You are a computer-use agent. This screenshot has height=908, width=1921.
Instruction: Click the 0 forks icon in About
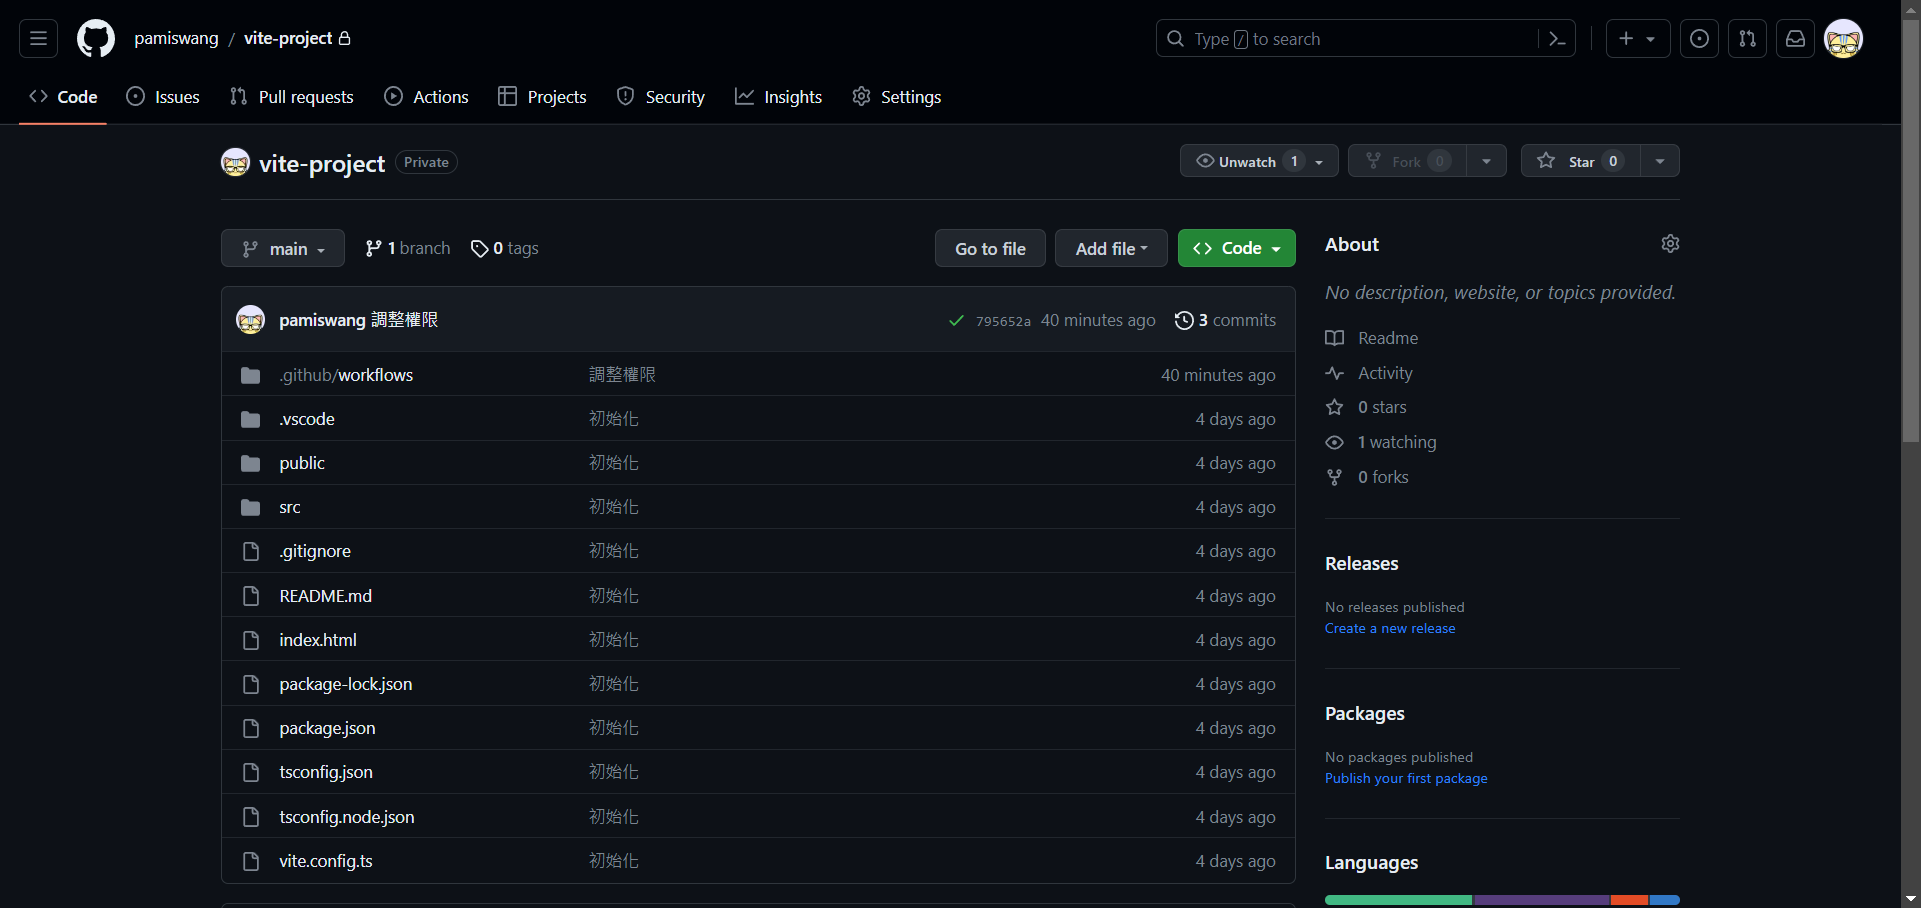click(1334, 477)
